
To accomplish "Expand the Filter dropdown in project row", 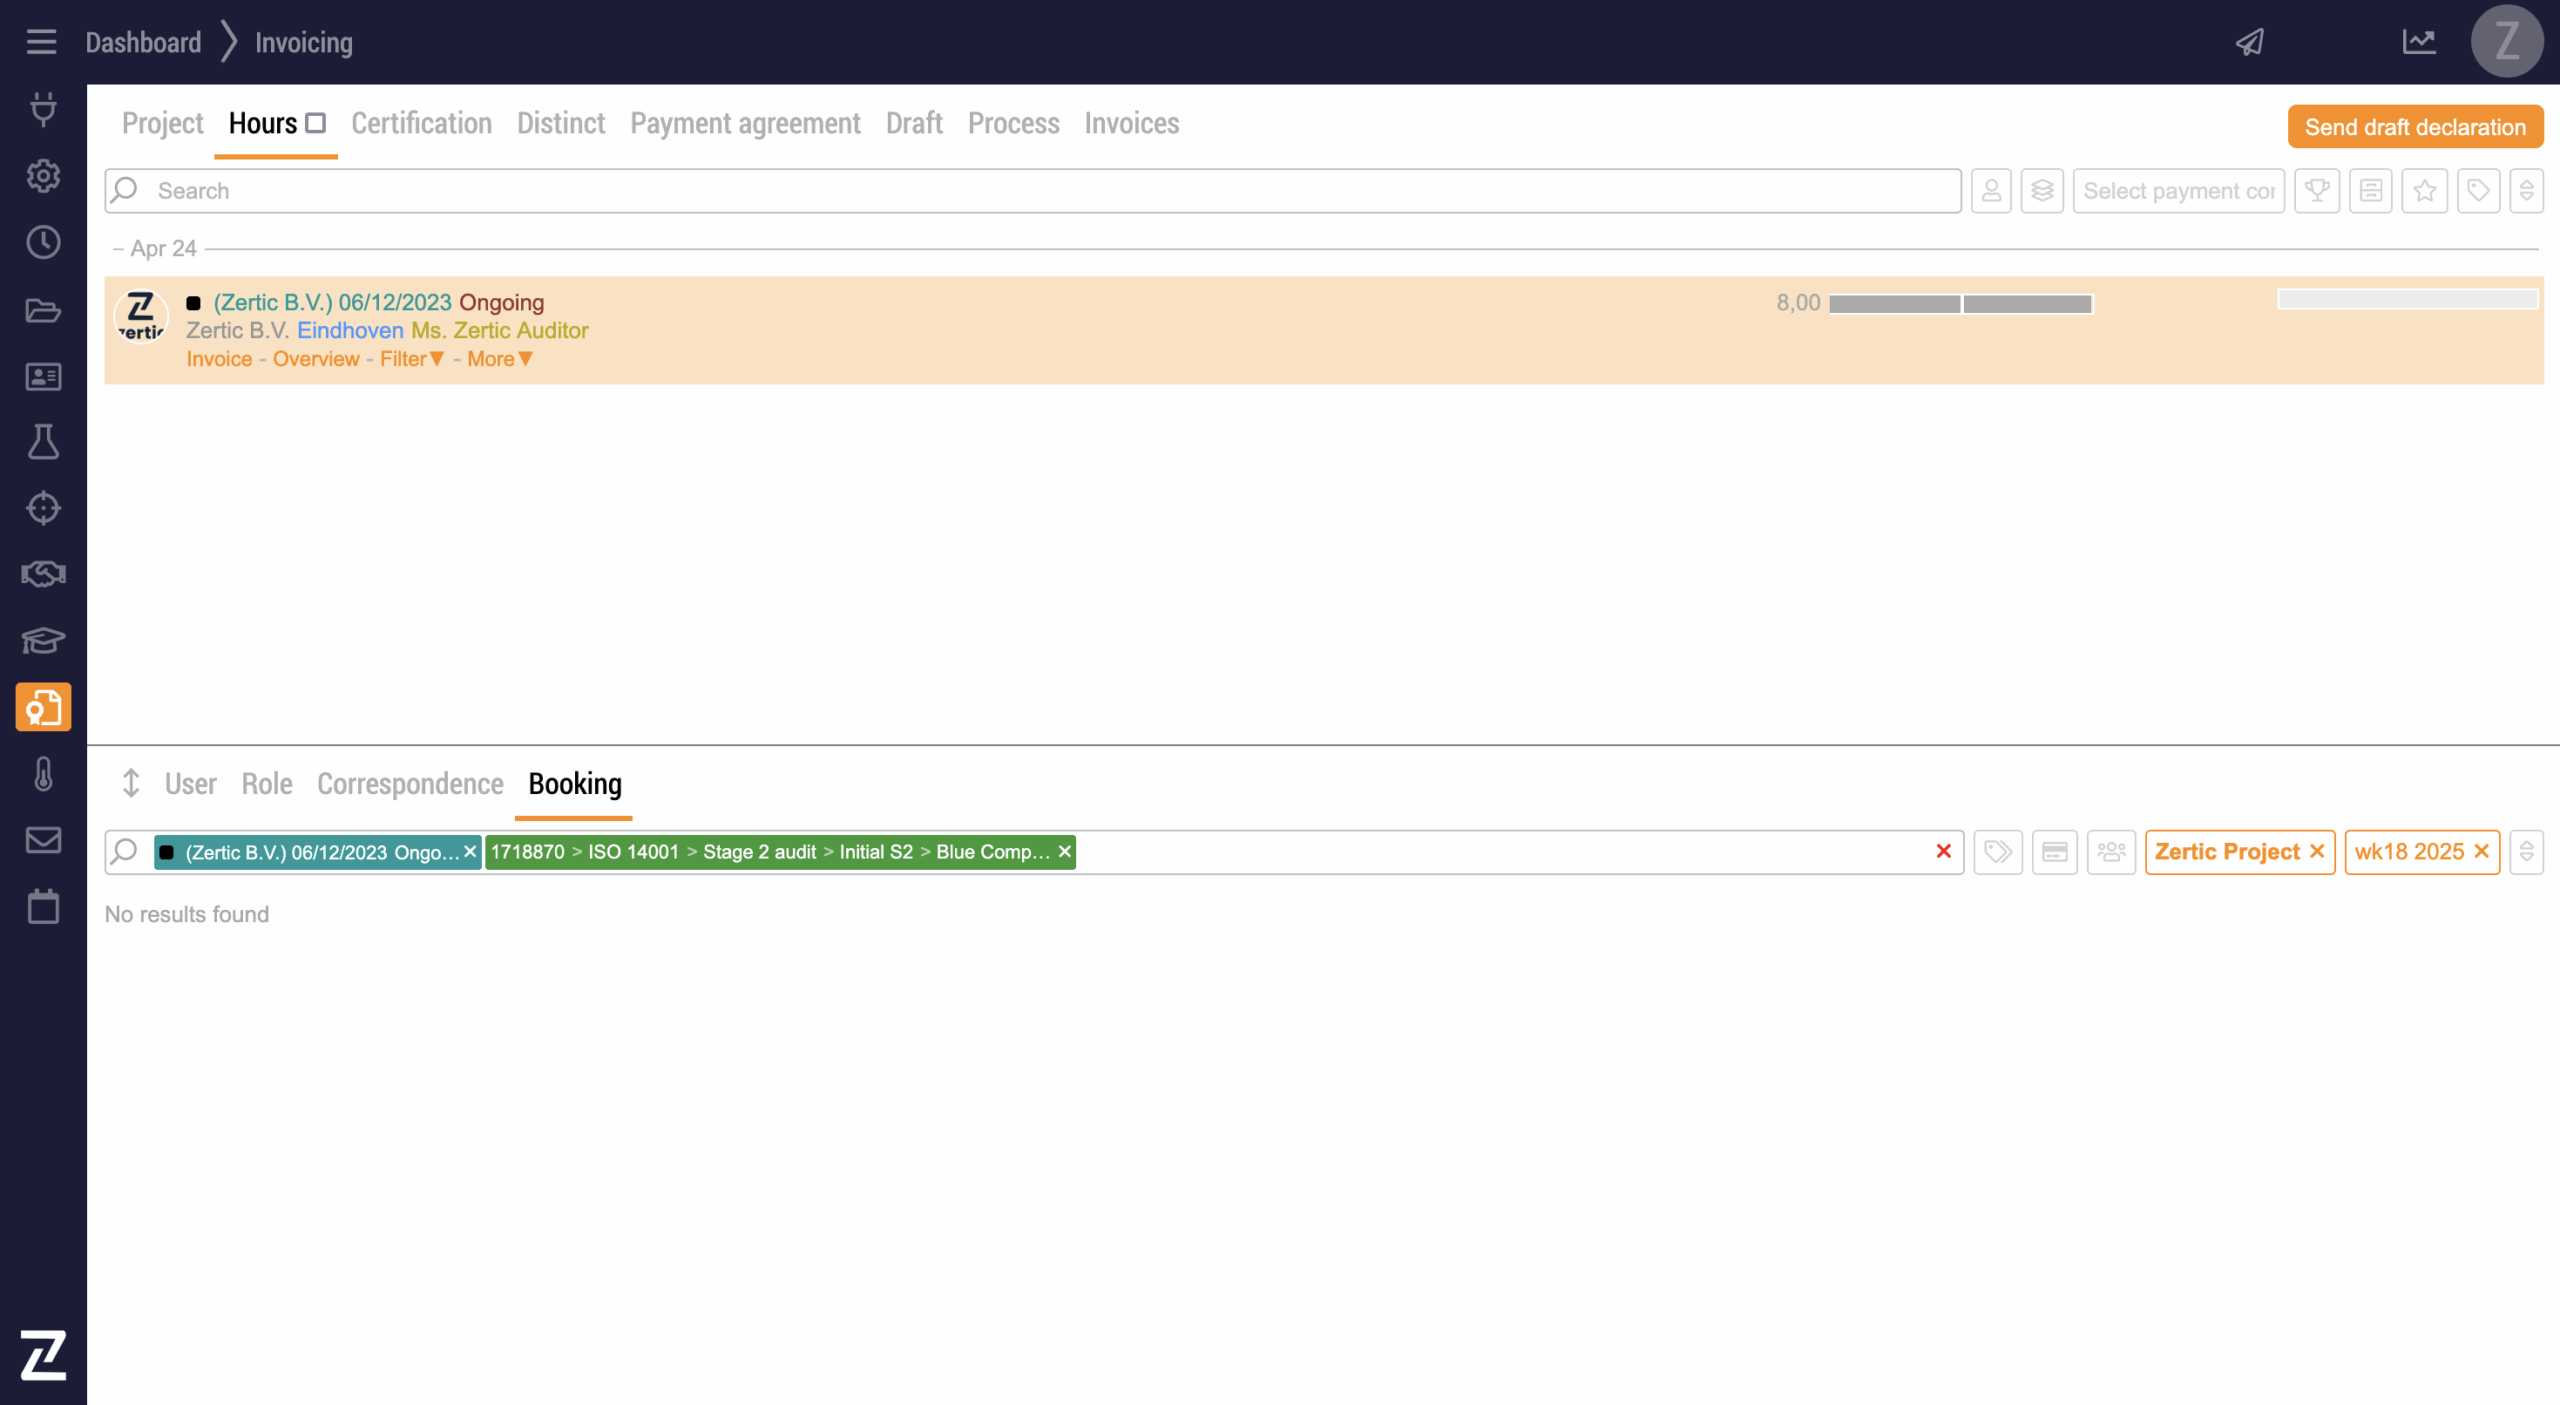I will pyautogui.click(x=411, y=359).
